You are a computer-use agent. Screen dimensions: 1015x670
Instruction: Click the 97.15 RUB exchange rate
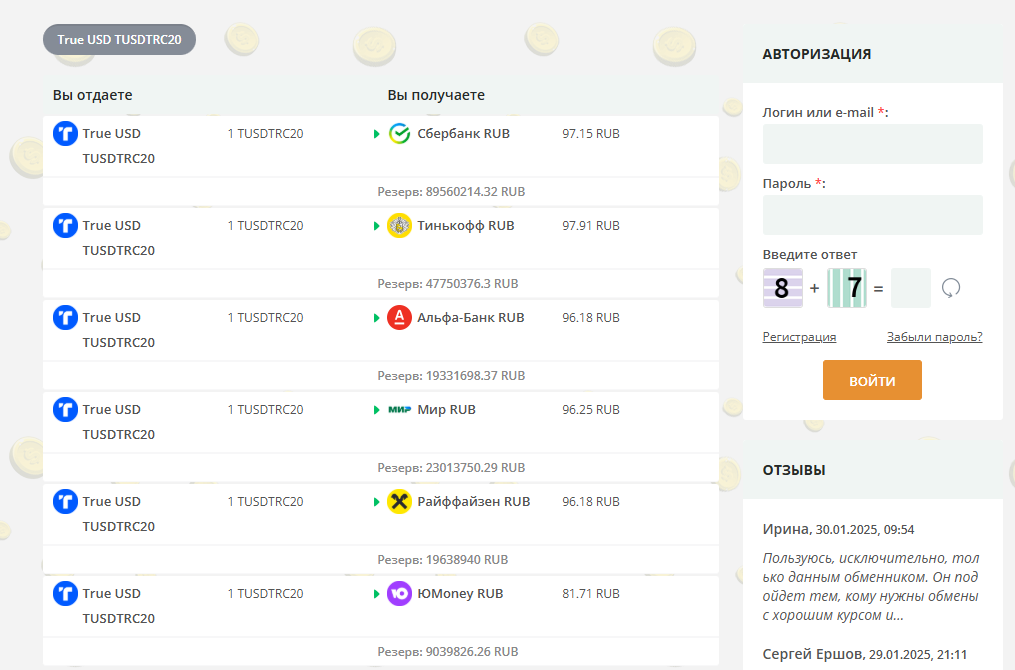(x=590, y=133)
